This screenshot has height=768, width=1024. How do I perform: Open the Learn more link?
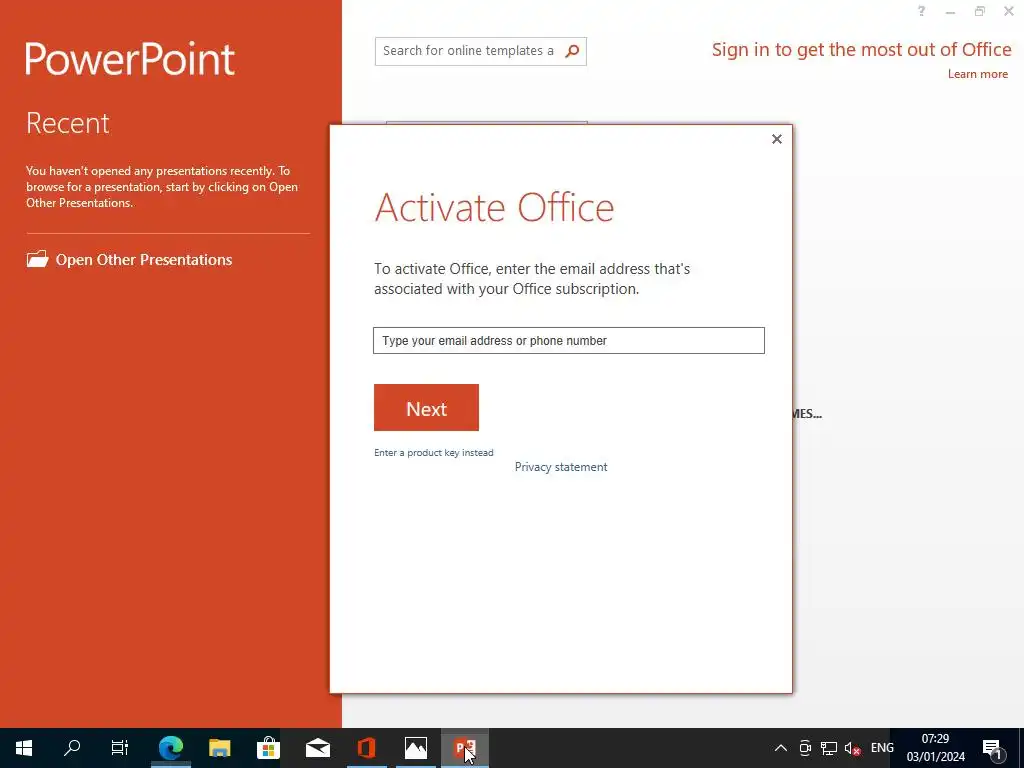coord(978,74)
